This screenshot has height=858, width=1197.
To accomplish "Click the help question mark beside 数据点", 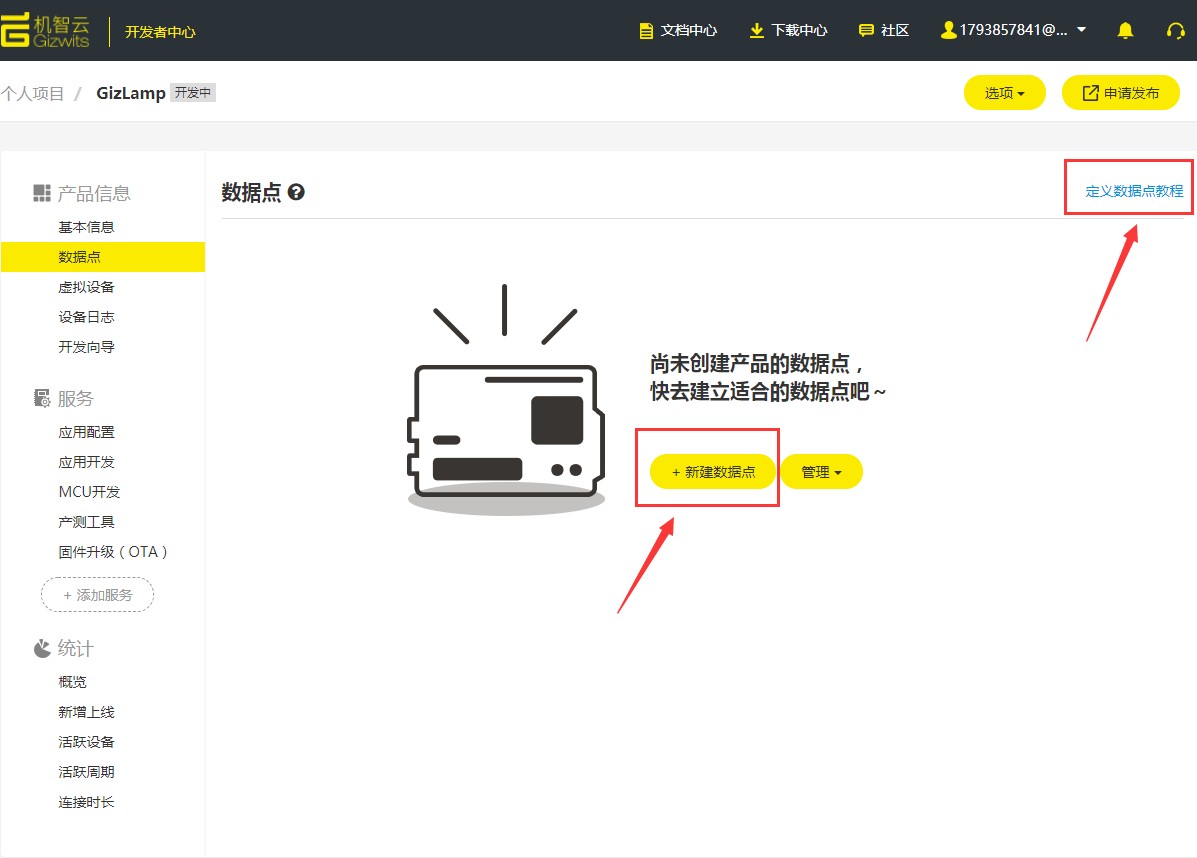I will tap(296, 192).
